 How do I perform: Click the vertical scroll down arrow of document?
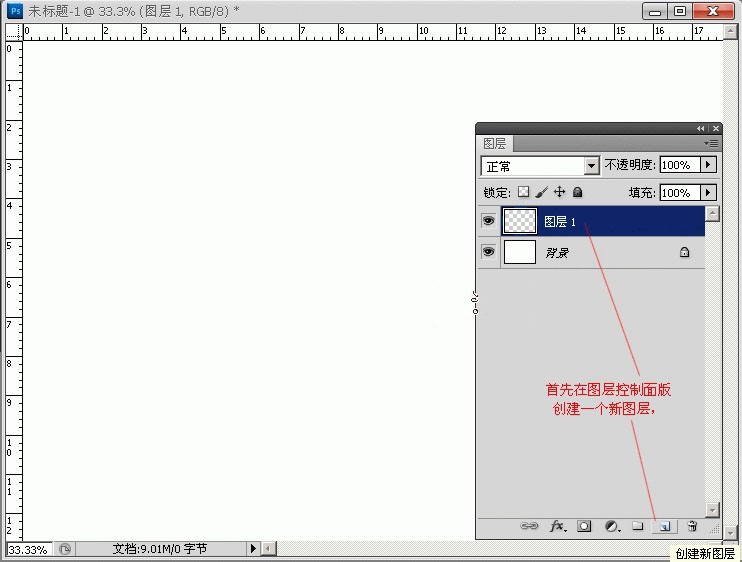pyautogui.click(x=730, y=533)
